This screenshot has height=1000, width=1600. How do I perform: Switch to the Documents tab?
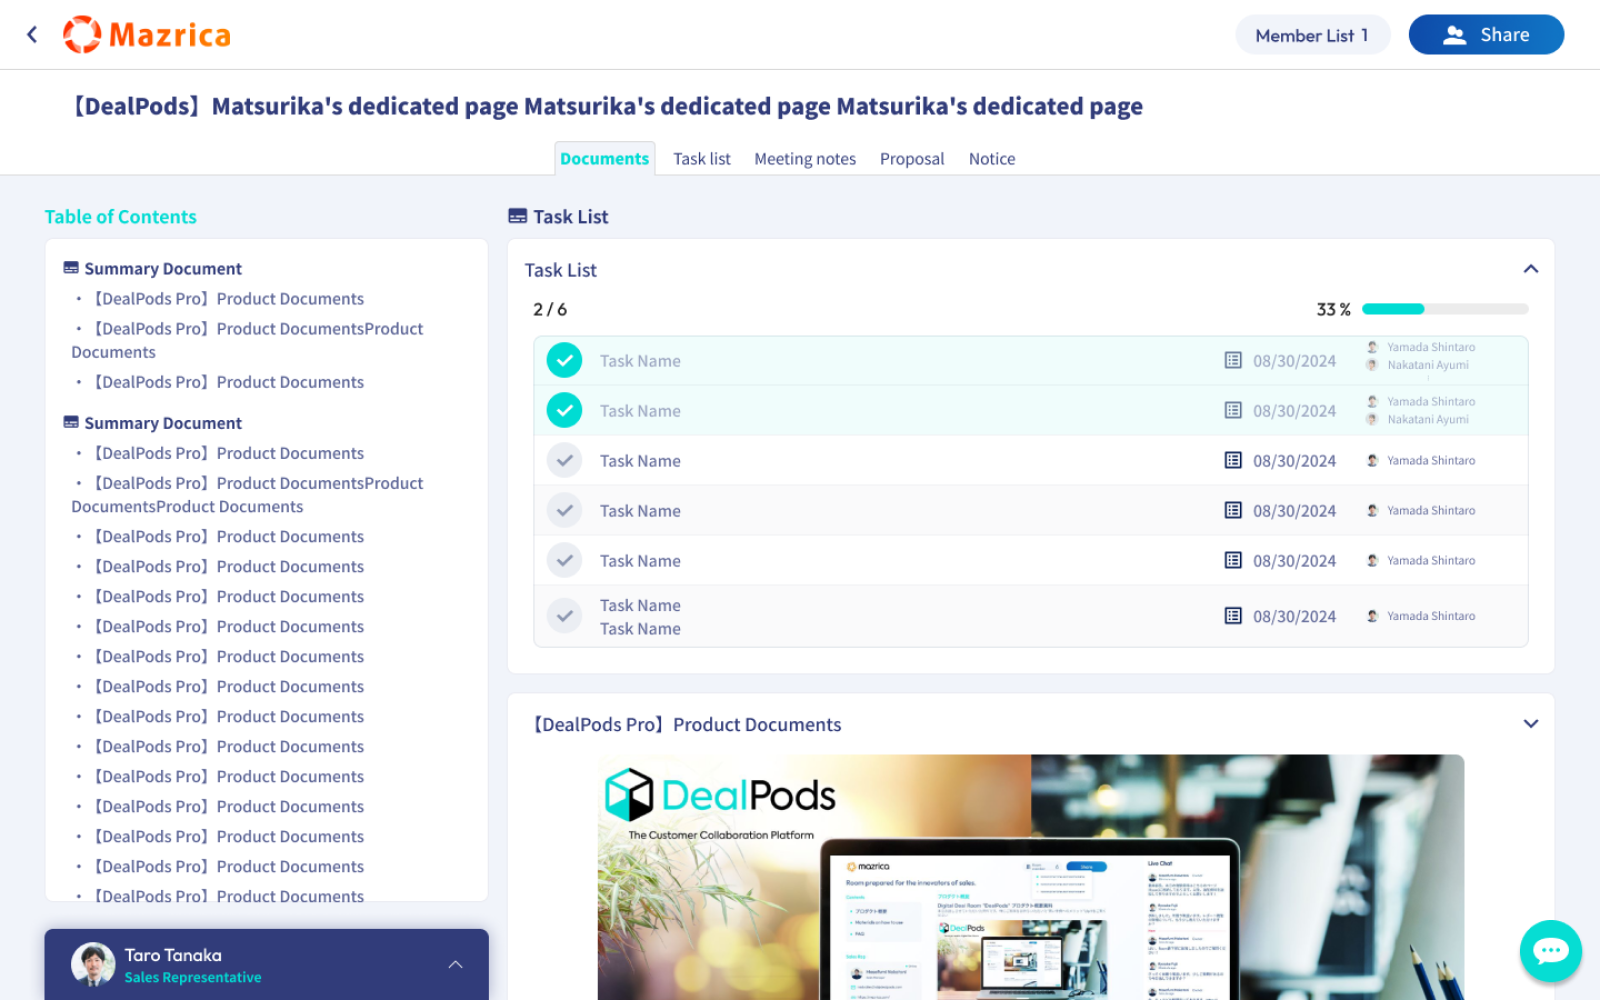point(604,158)
